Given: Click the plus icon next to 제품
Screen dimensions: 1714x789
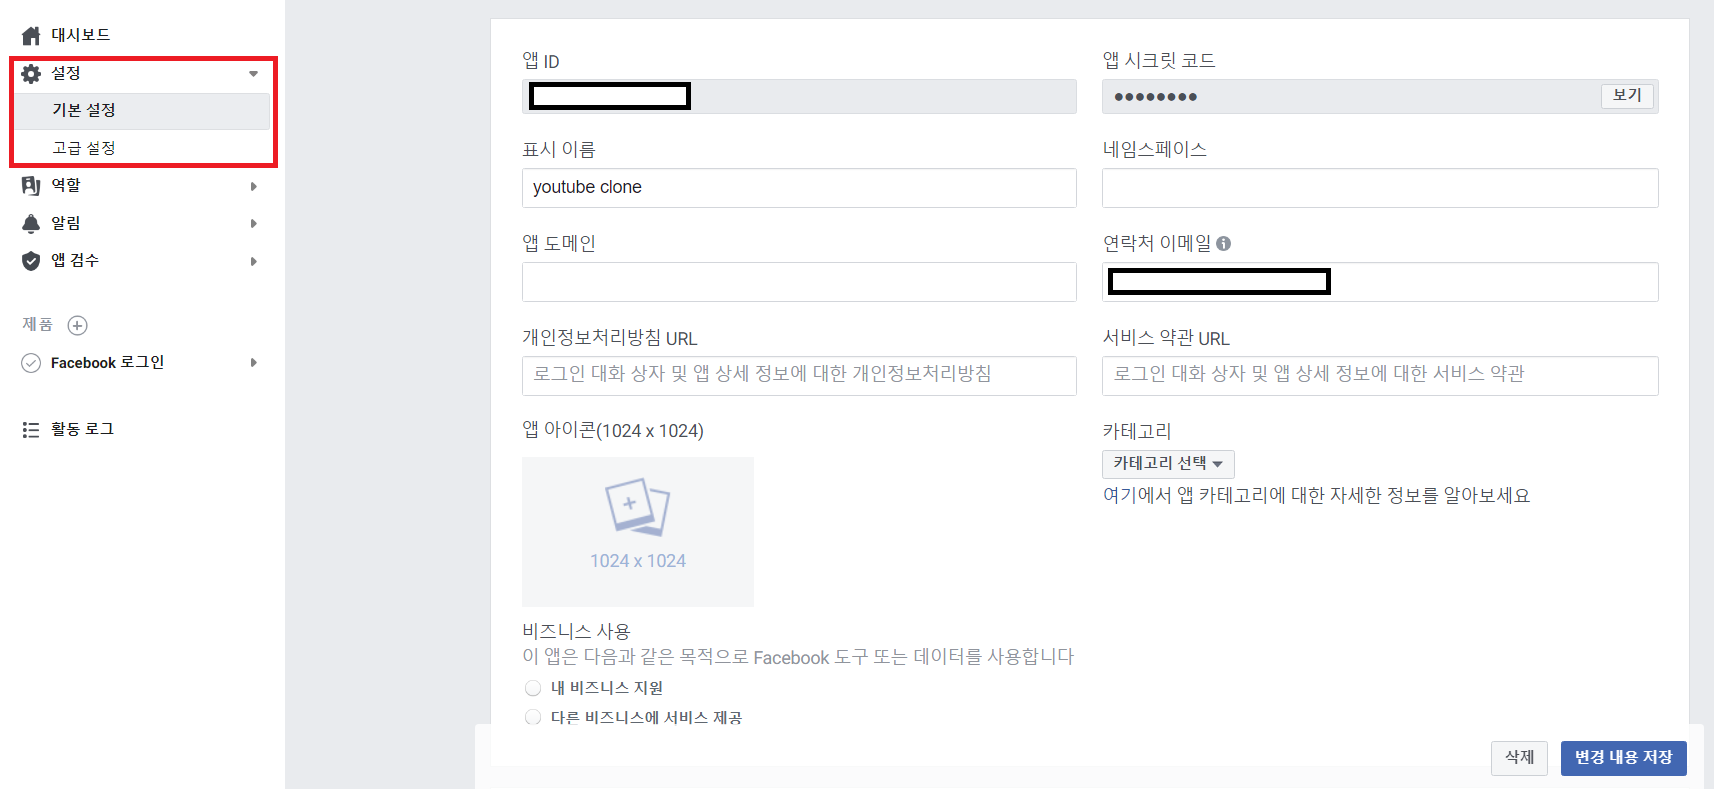Looking at the screenshot, I should click(x=77, y=325).
